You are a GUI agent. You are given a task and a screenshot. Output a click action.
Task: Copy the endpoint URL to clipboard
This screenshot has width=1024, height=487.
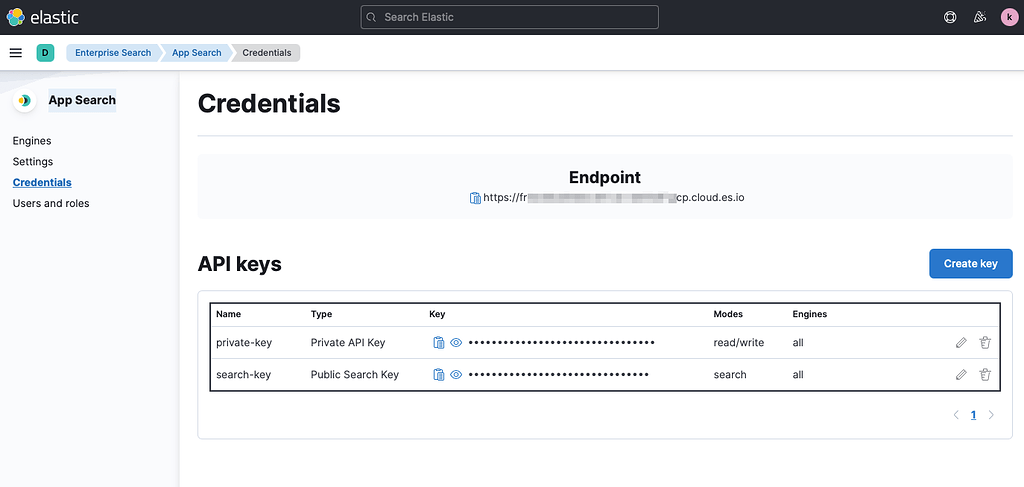point(475,198)
